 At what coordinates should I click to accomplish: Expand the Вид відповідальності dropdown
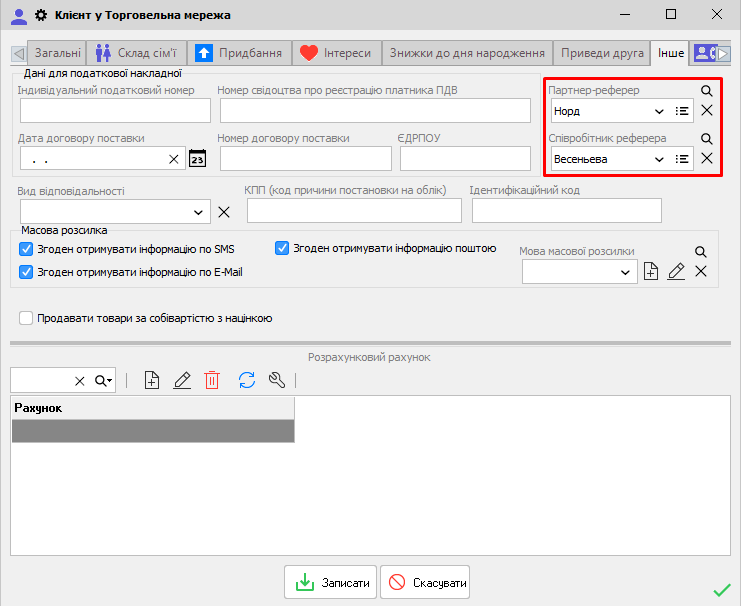point(197,212)
